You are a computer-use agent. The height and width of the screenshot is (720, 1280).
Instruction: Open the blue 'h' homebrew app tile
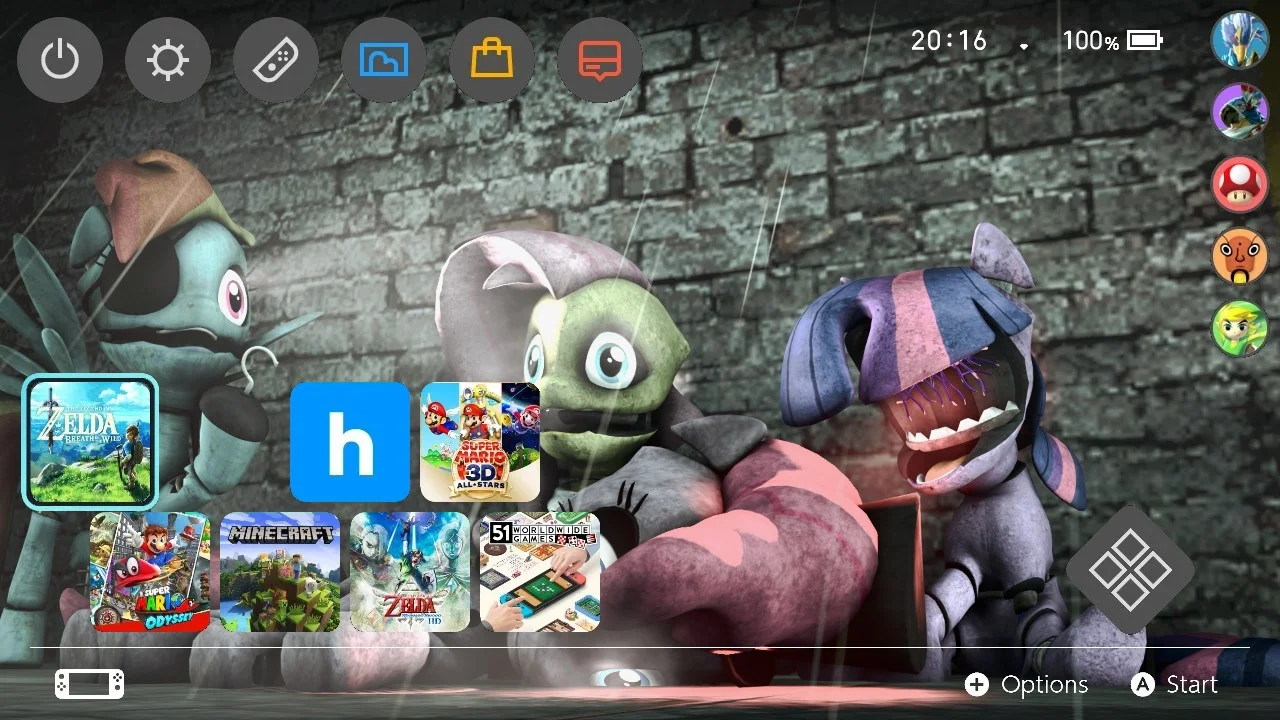coord(350,442)
